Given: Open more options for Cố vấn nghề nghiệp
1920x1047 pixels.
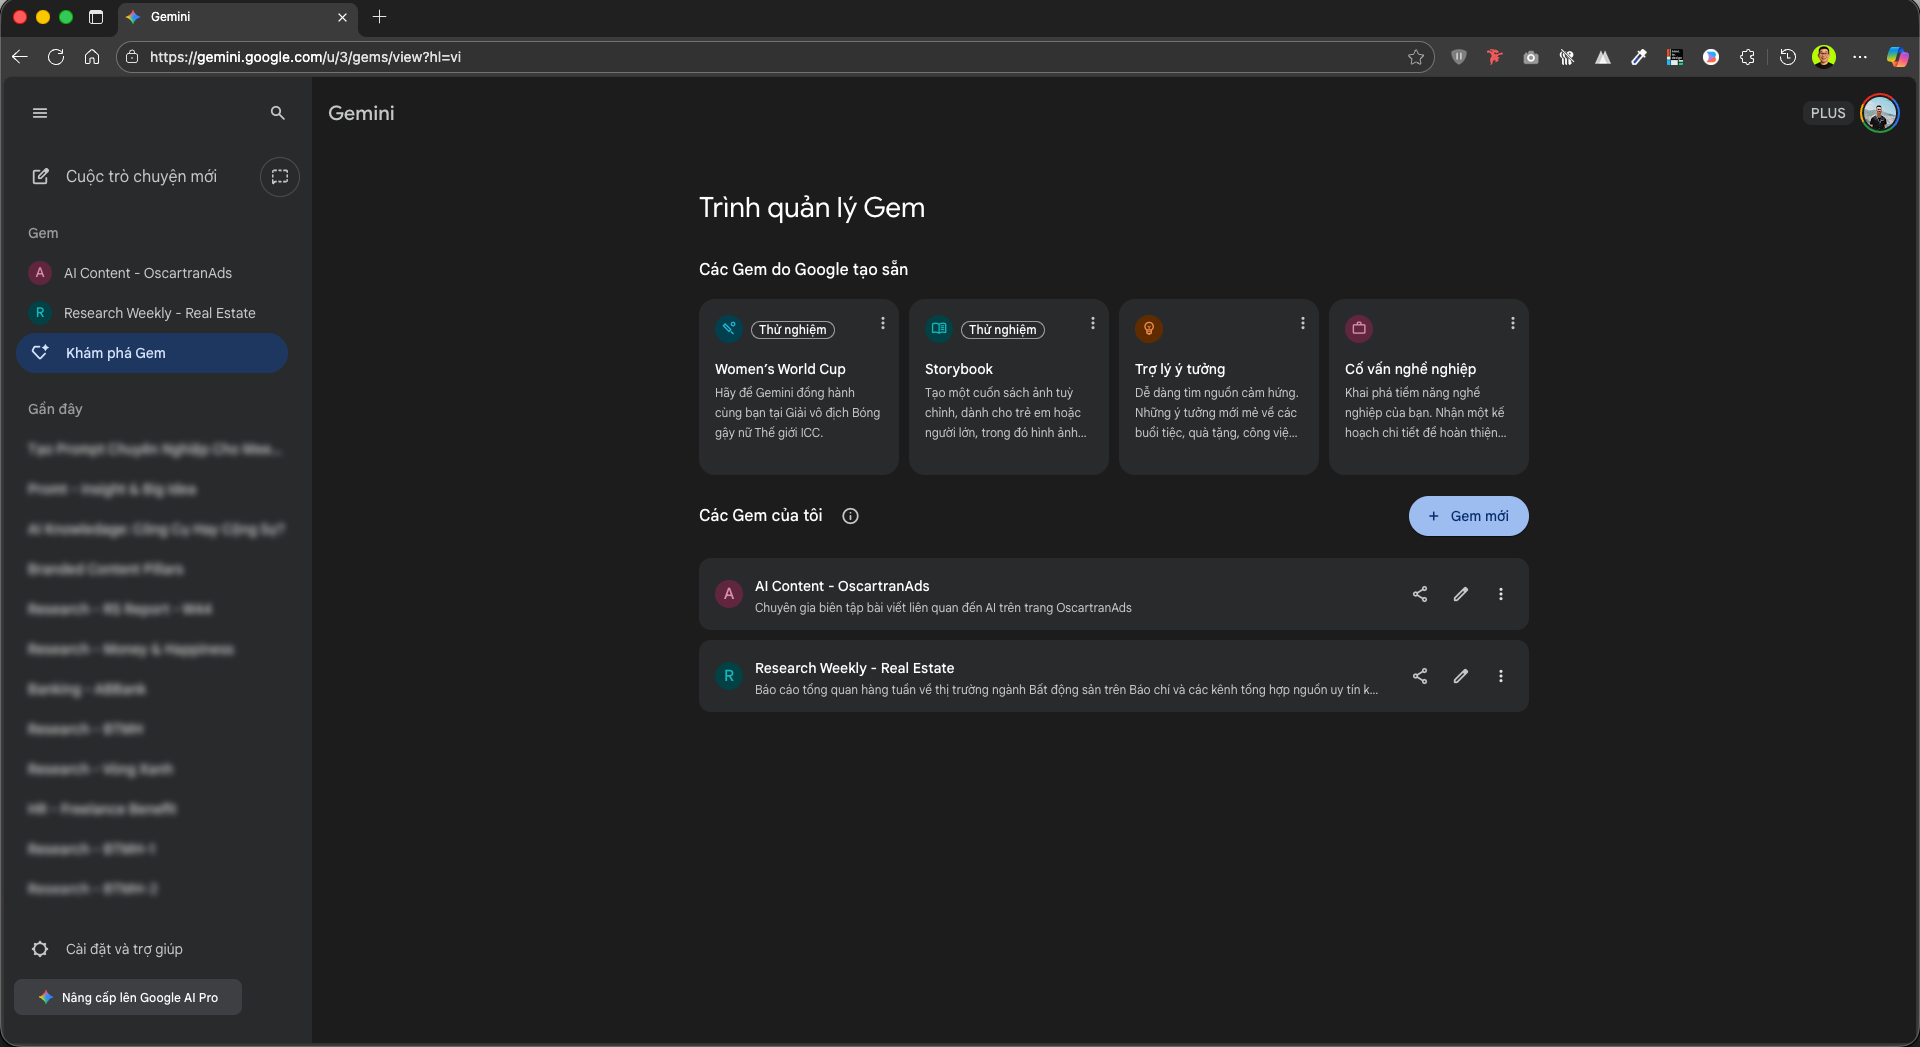Looking at the screenshot, I should tap(1512, 323).
